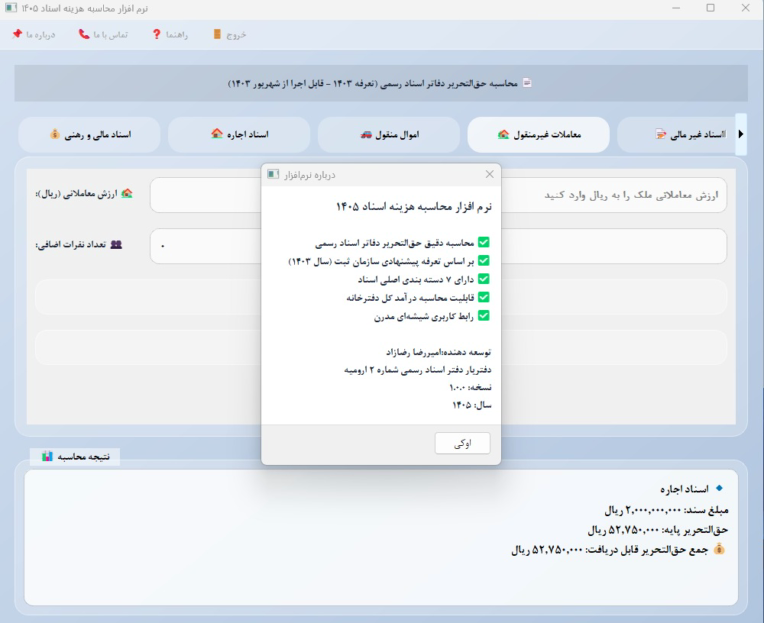Click the house icon on معاملات غیرمنقول tab
This screenshot has width=764, height=623.
[503, 134]
